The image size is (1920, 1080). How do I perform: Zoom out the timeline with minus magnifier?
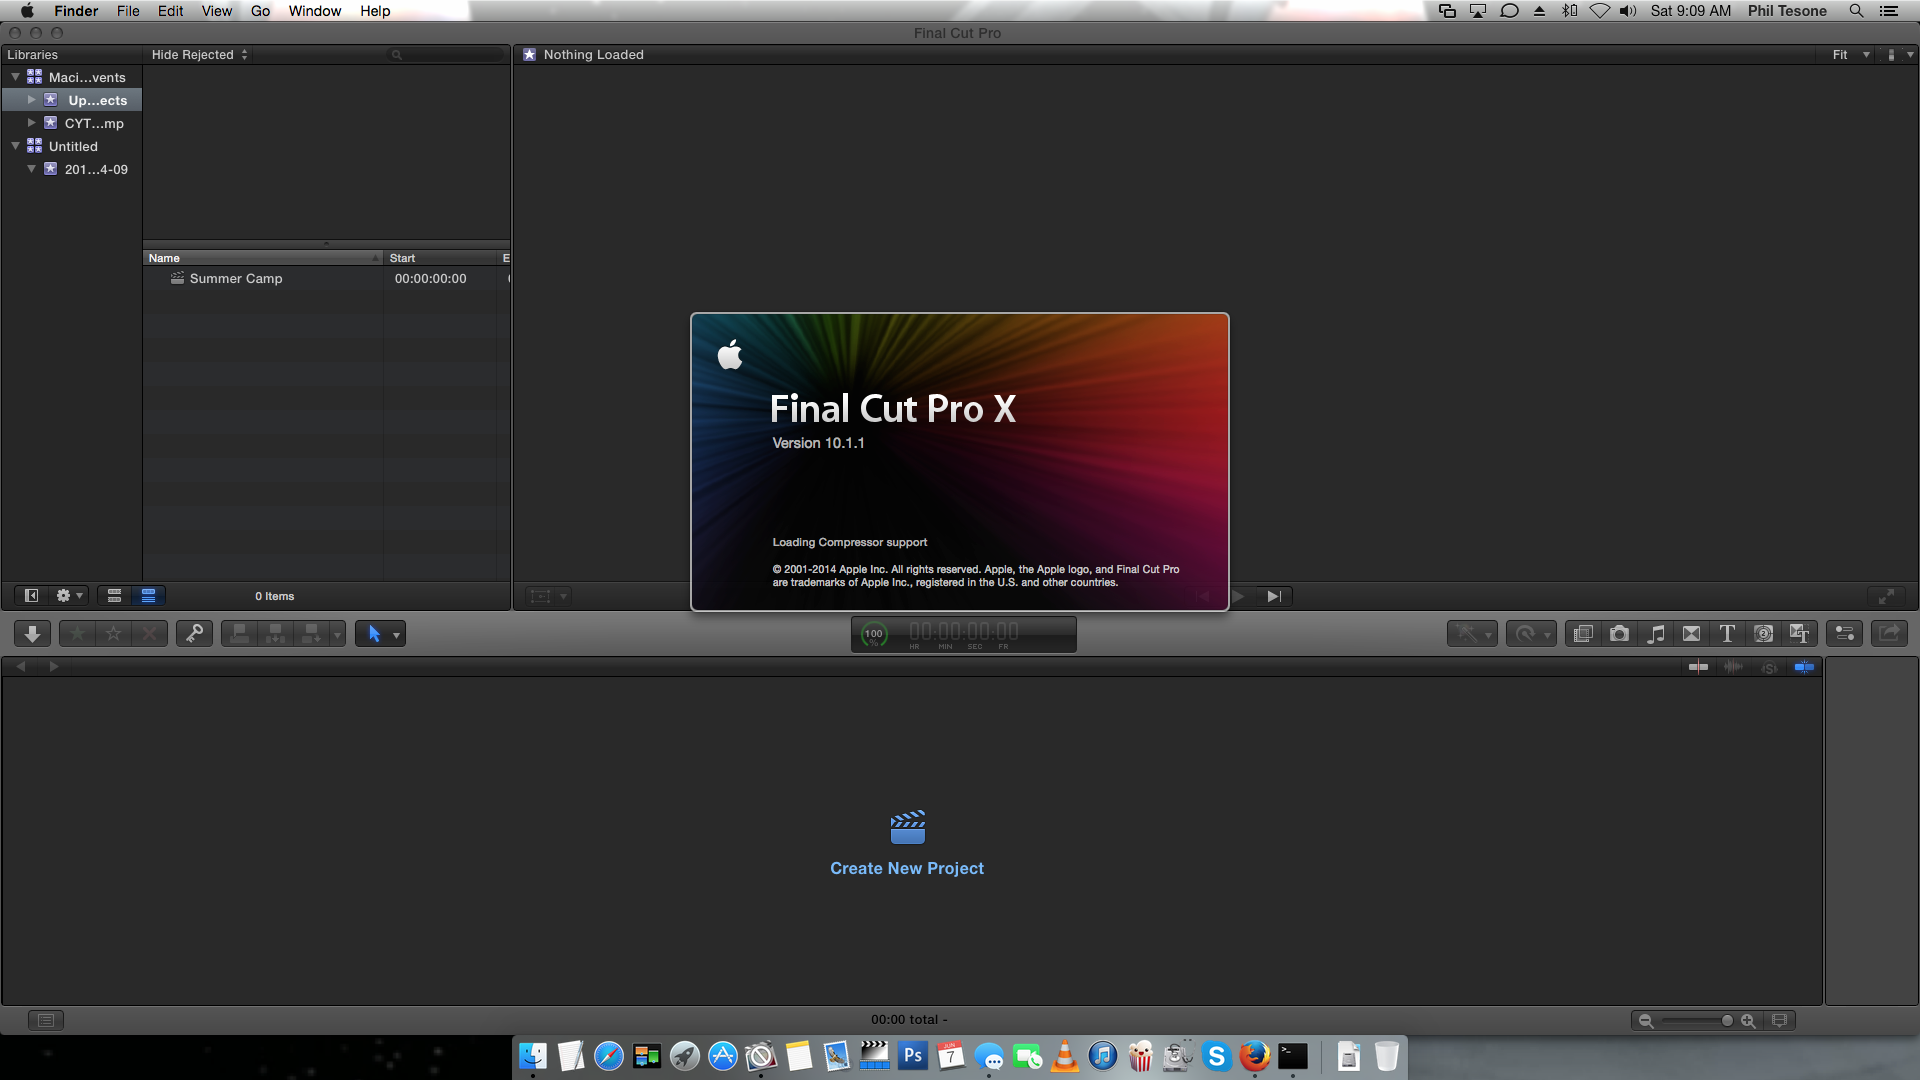pyautogui.click(x=1645, y=1021)
